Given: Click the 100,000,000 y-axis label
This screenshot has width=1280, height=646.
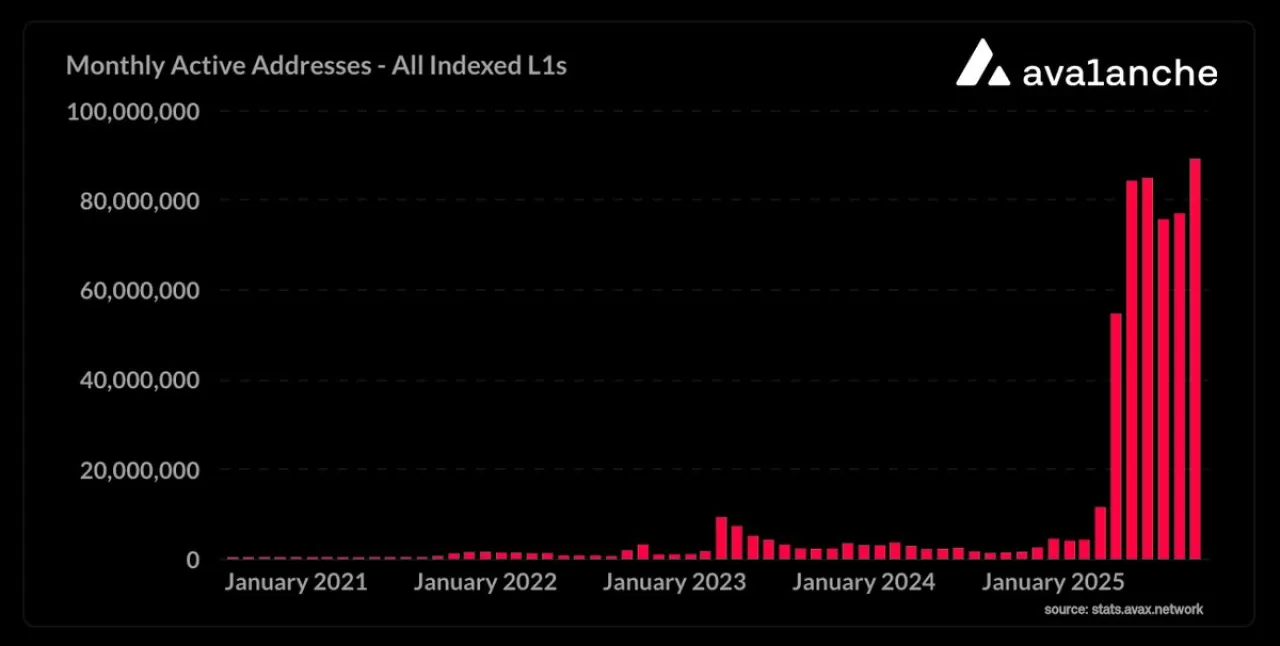Looking at the screenshot, I should pyautogui.click(x=133, y=111).
